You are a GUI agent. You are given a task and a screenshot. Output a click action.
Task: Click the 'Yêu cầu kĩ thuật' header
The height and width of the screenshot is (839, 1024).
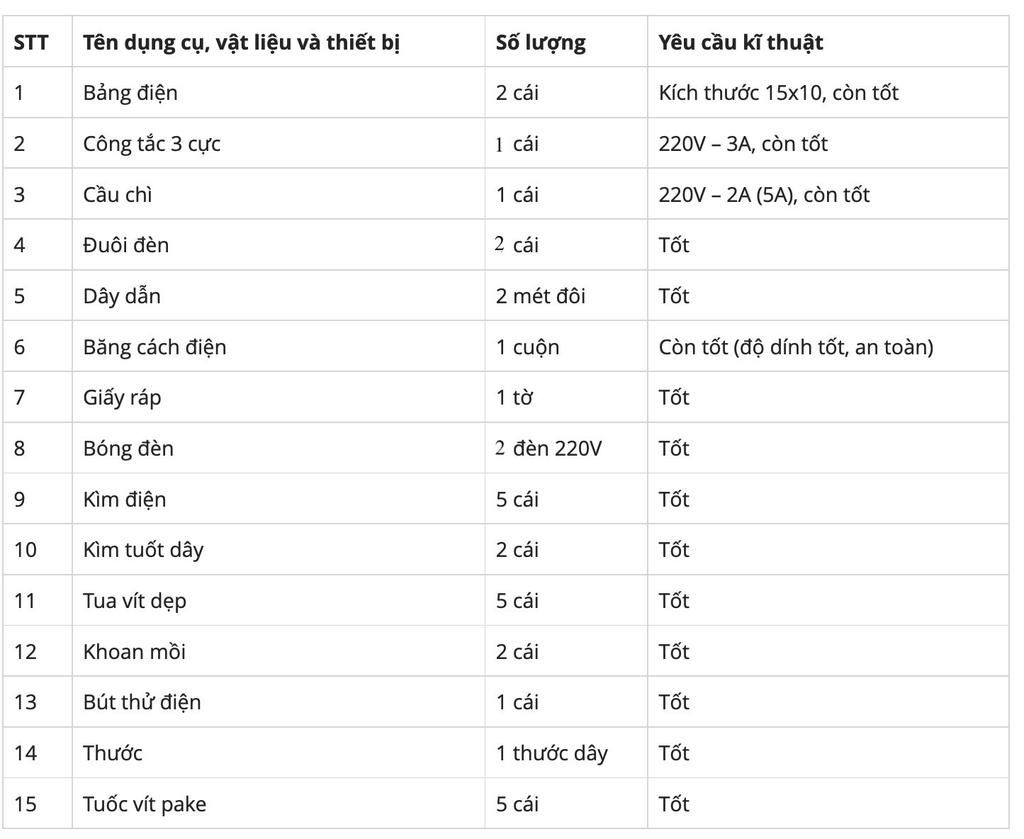click(x=741, y=43)
